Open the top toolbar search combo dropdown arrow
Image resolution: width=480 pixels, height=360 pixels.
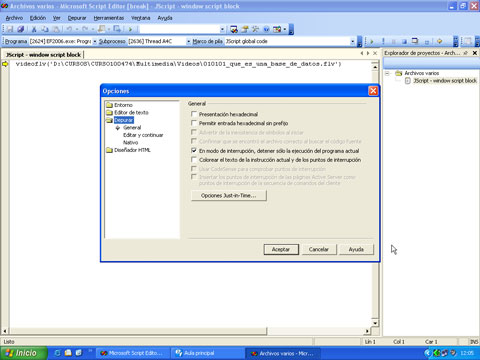(222, 29)
